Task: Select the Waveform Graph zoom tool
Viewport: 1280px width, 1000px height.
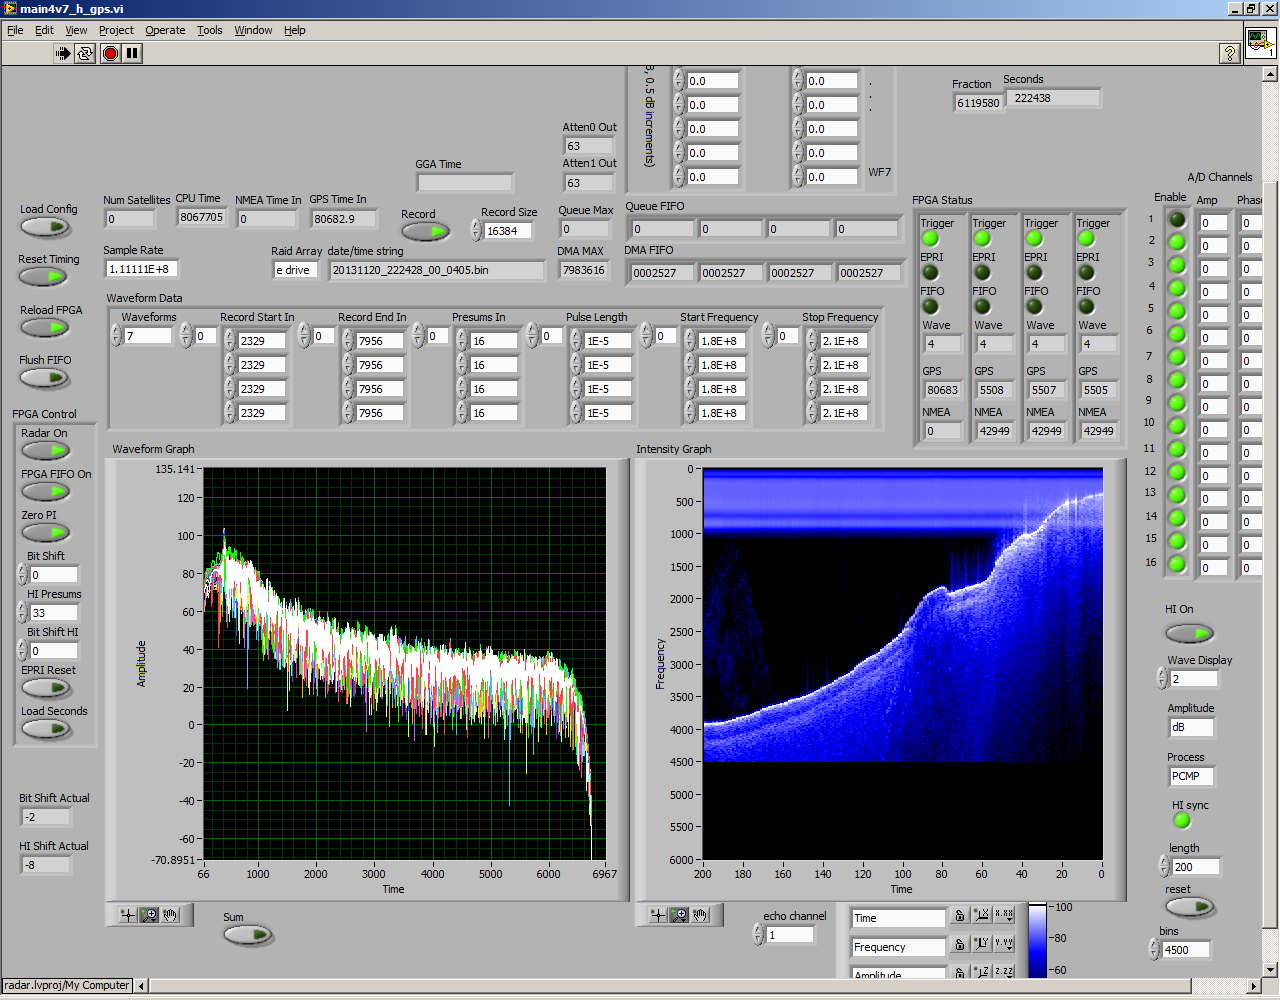Action: pyautogui.click(x=149, y=914)
